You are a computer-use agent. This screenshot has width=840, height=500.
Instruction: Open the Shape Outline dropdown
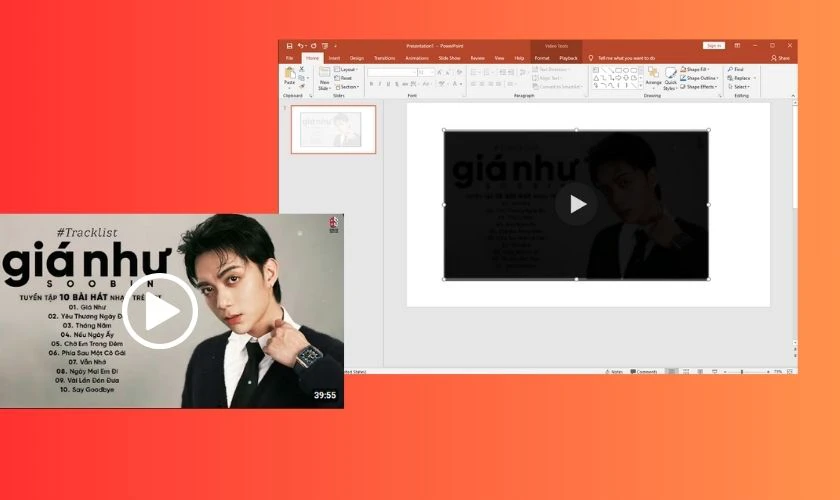tap(699, 78)
